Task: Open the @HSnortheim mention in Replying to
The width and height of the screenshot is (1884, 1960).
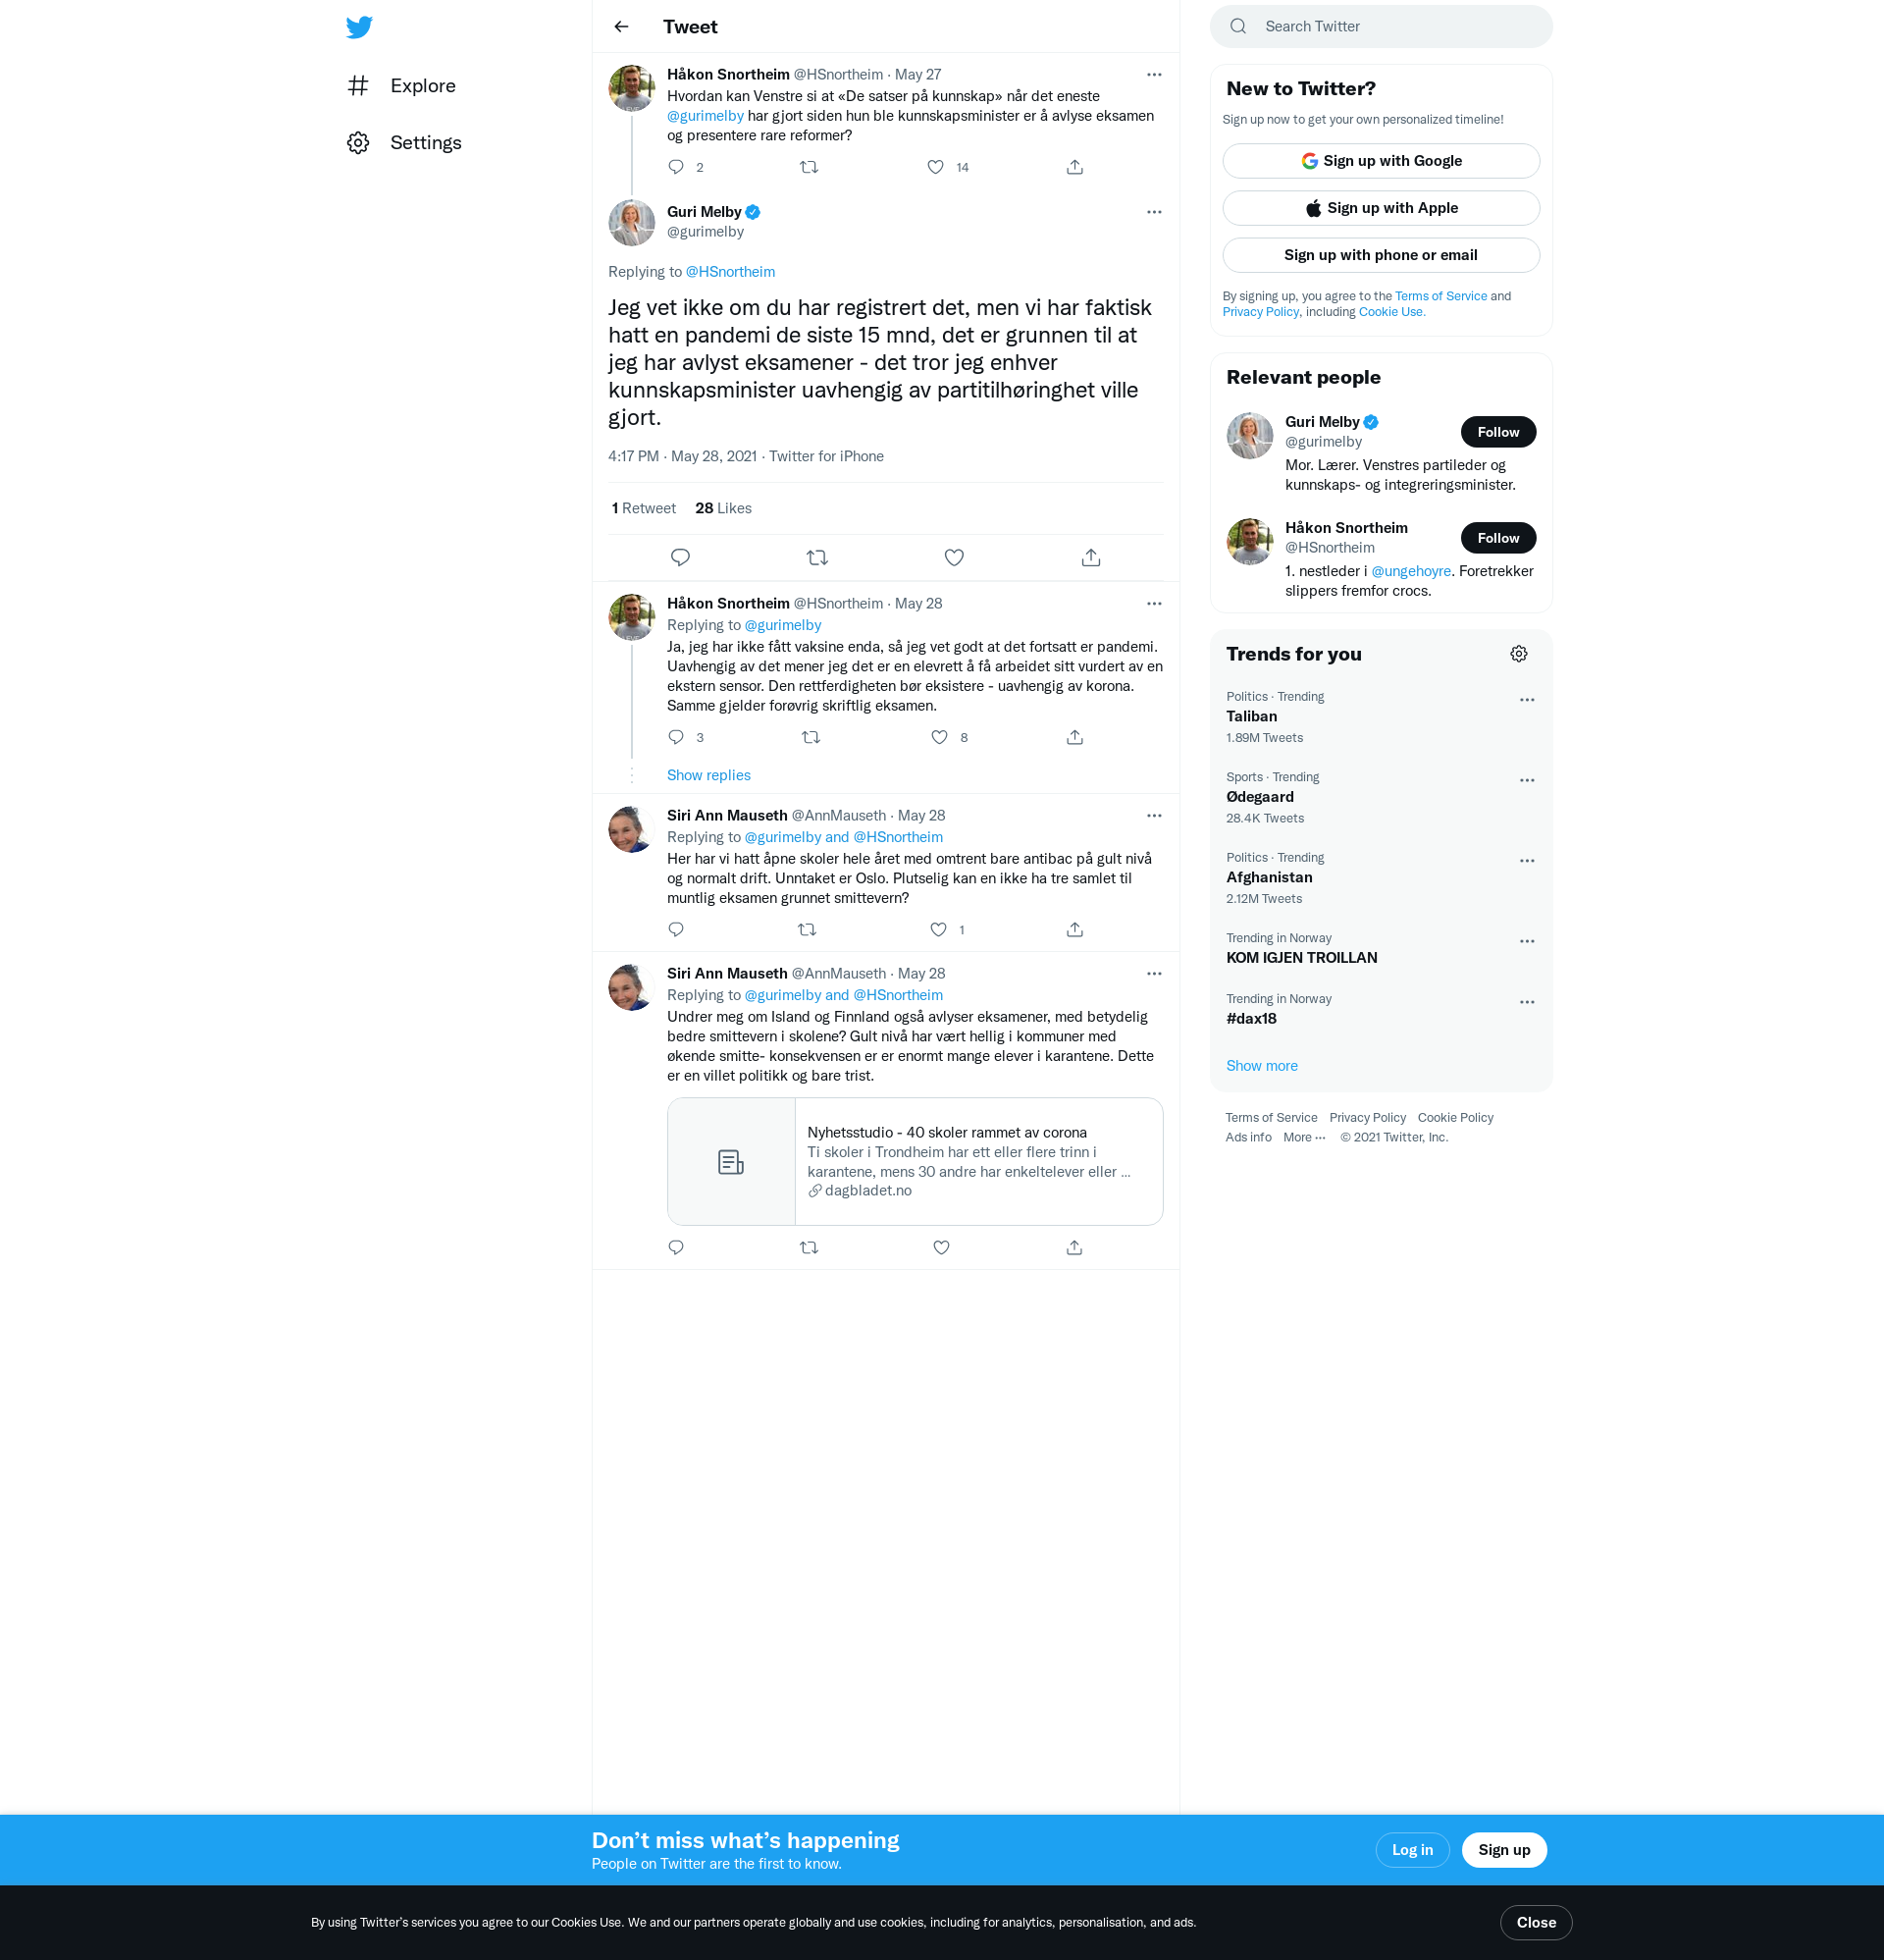Action: coord(730,272)
